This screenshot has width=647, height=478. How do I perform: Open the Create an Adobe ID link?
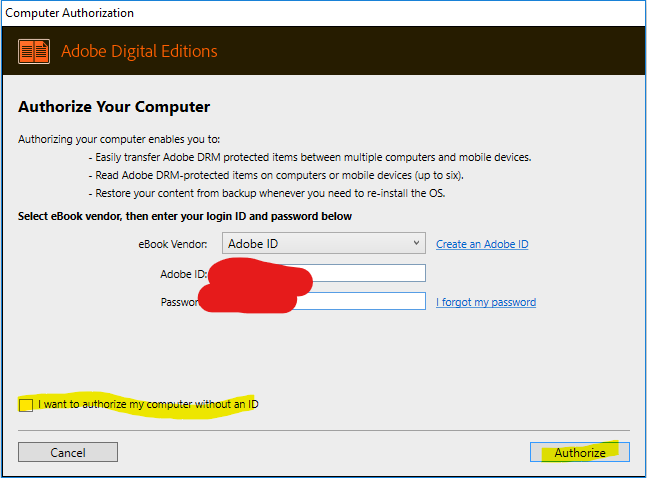pos(482,244)
